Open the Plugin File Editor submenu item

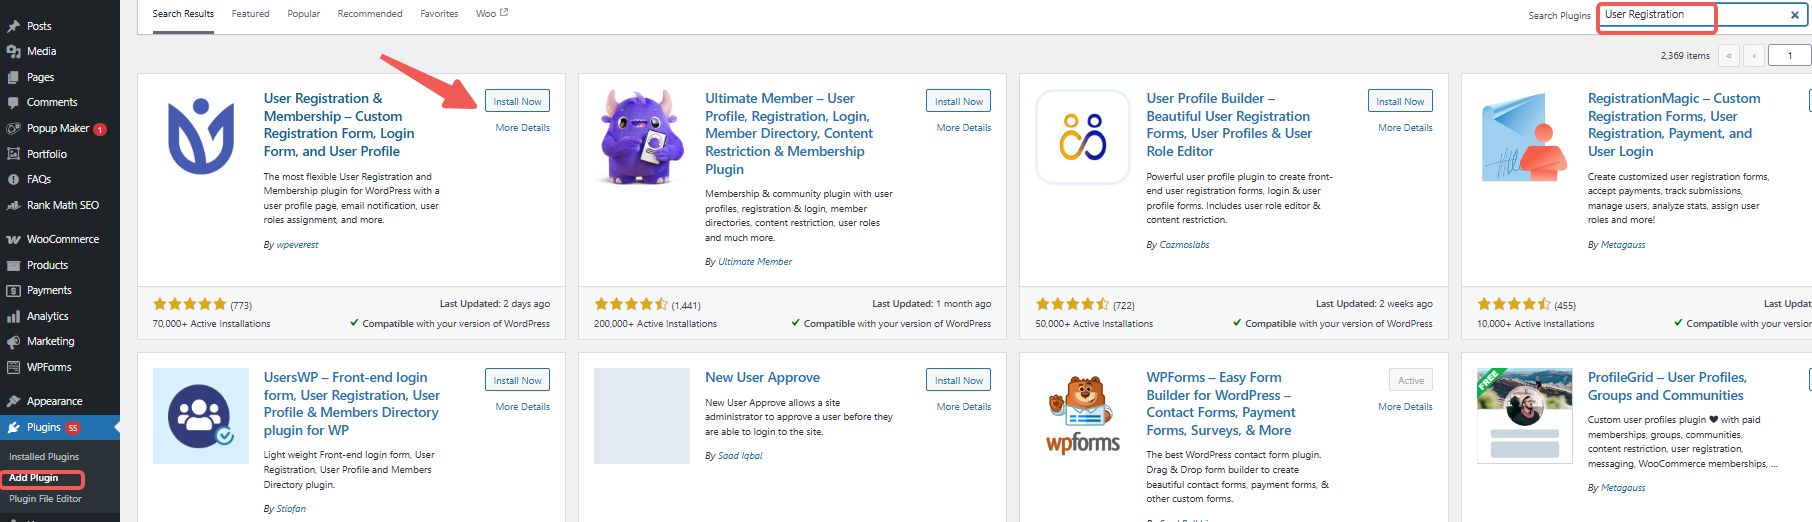tap(45, 499)
